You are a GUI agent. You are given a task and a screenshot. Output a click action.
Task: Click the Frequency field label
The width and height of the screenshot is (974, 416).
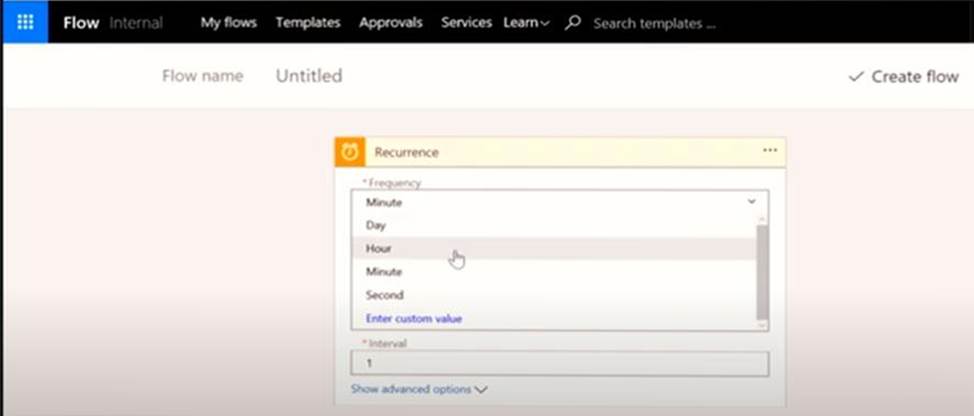[x=392, y=183]
